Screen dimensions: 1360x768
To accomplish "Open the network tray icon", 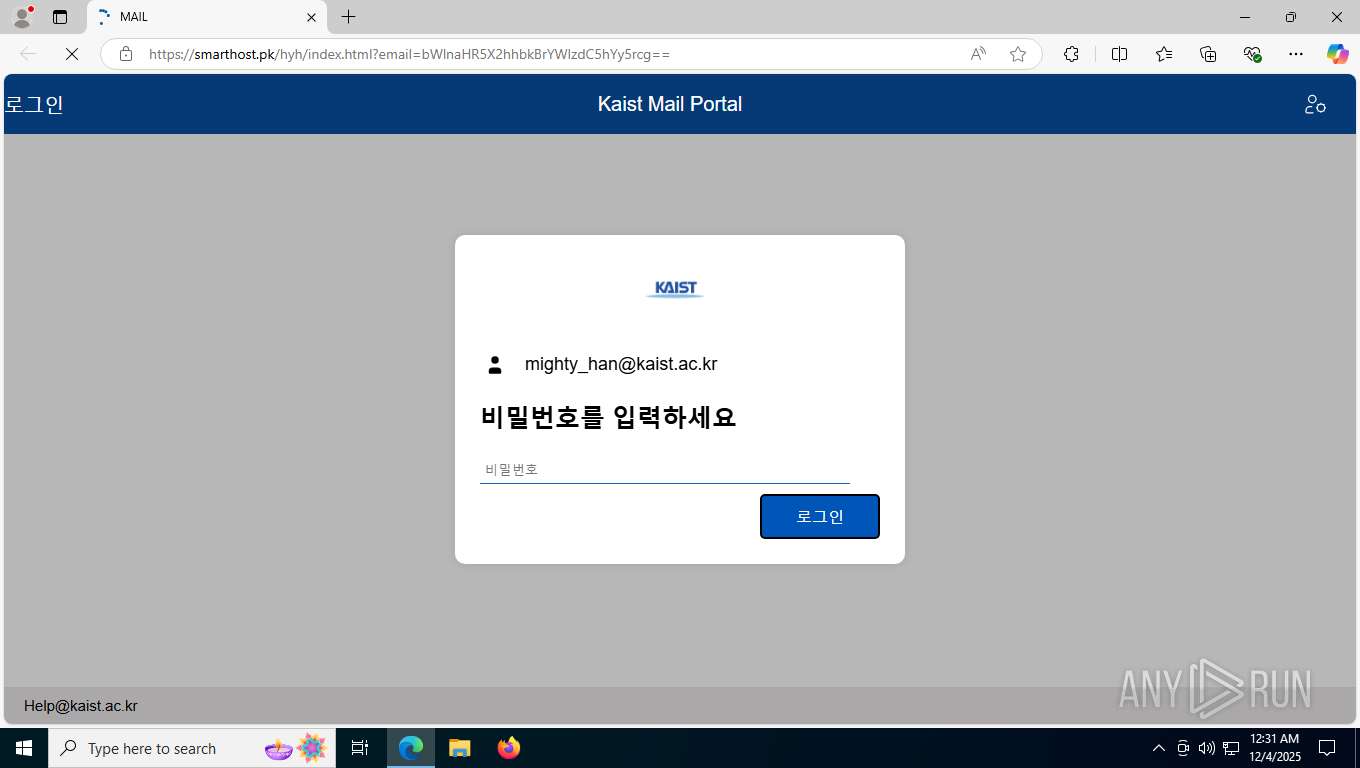I will tap(1231, 748).
